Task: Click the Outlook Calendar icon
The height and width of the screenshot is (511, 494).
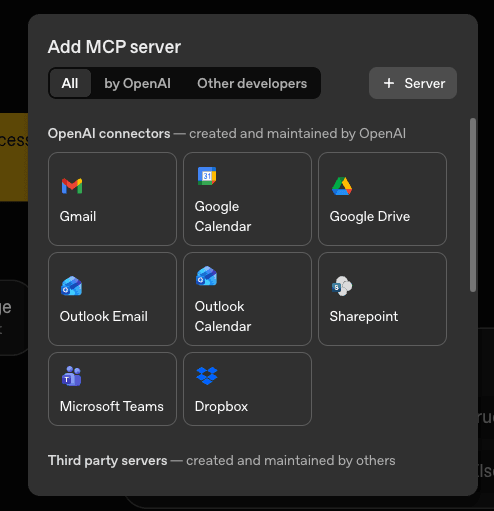Action: (x=207, y=276)
